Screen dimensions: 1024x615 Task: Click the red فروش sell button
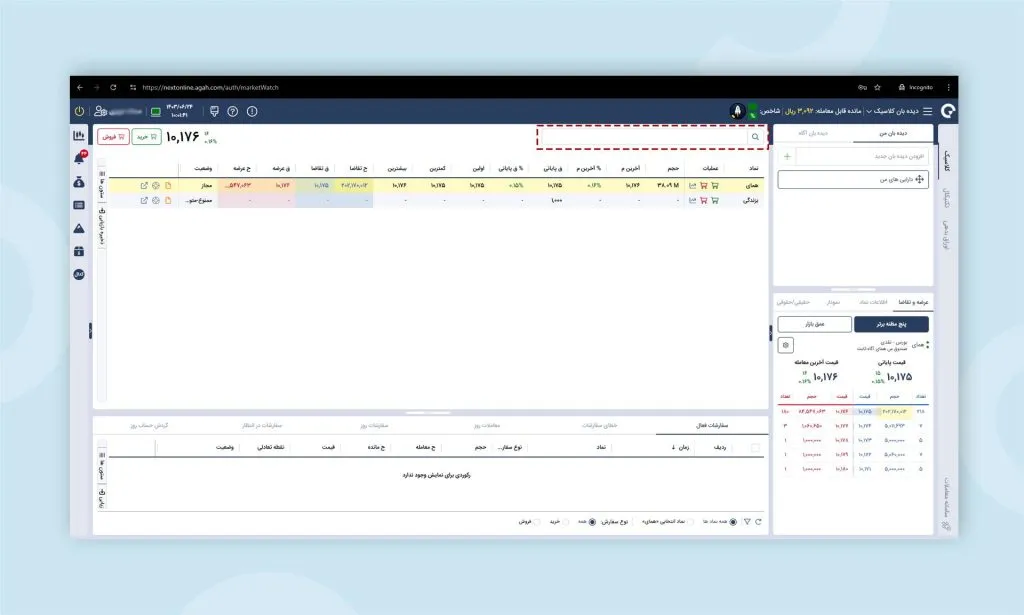coord(113,136)
